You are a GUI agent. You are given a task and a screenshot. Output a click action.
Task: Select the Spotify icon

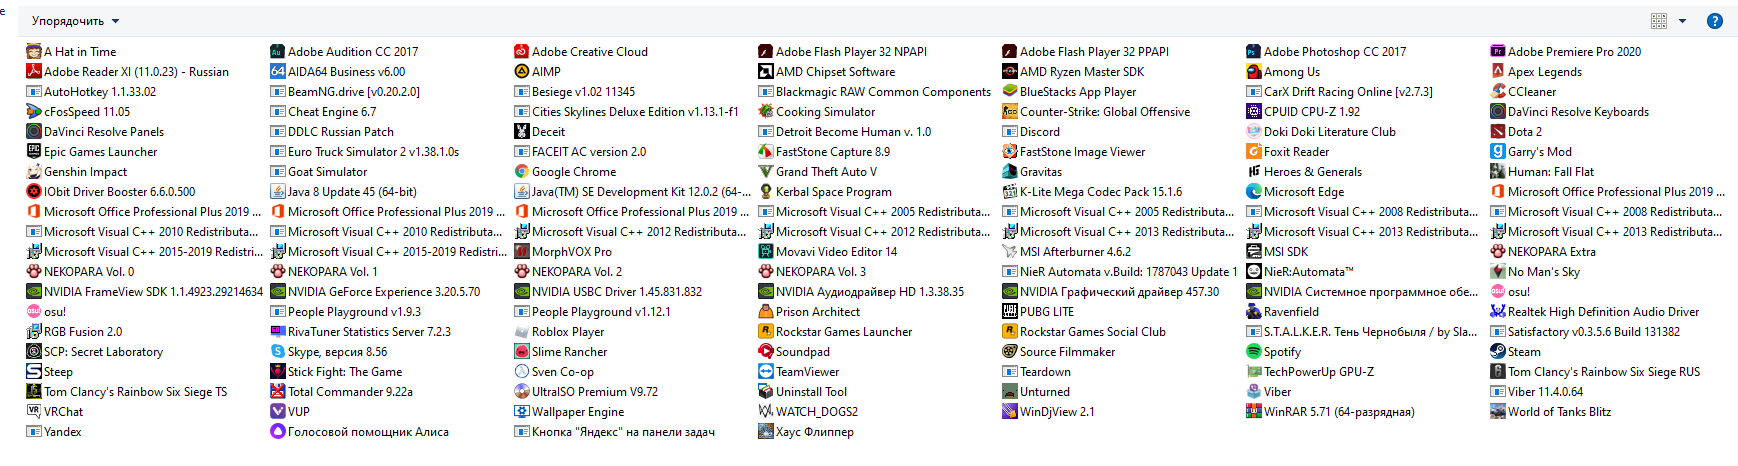pos(1254,351)
